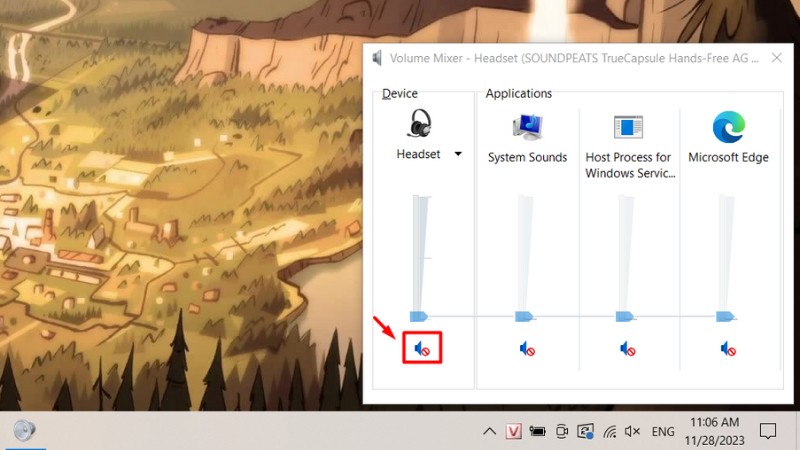Viewport: 800px width, 450px height.
Task: Toggle mute for Host Process for Windows Services
Action: click(x=628, y=349)
